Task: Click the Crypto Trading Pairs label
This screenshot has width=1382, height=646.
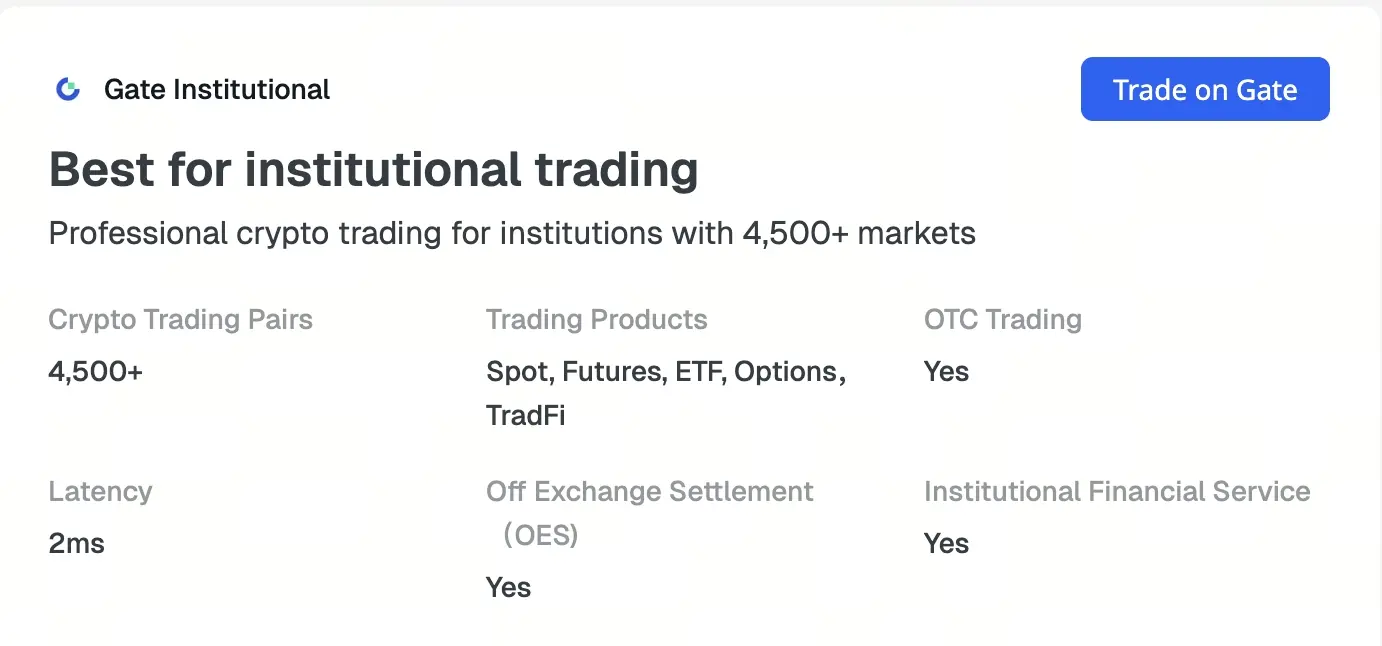Action: click(180, 320)
